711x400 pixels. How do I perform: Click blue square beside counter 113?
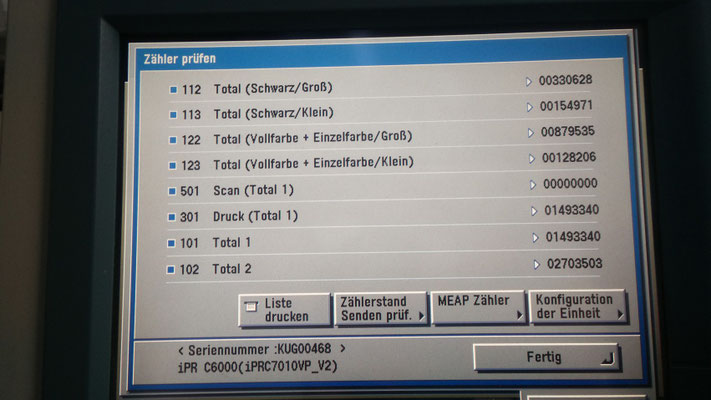coord(173,115)
